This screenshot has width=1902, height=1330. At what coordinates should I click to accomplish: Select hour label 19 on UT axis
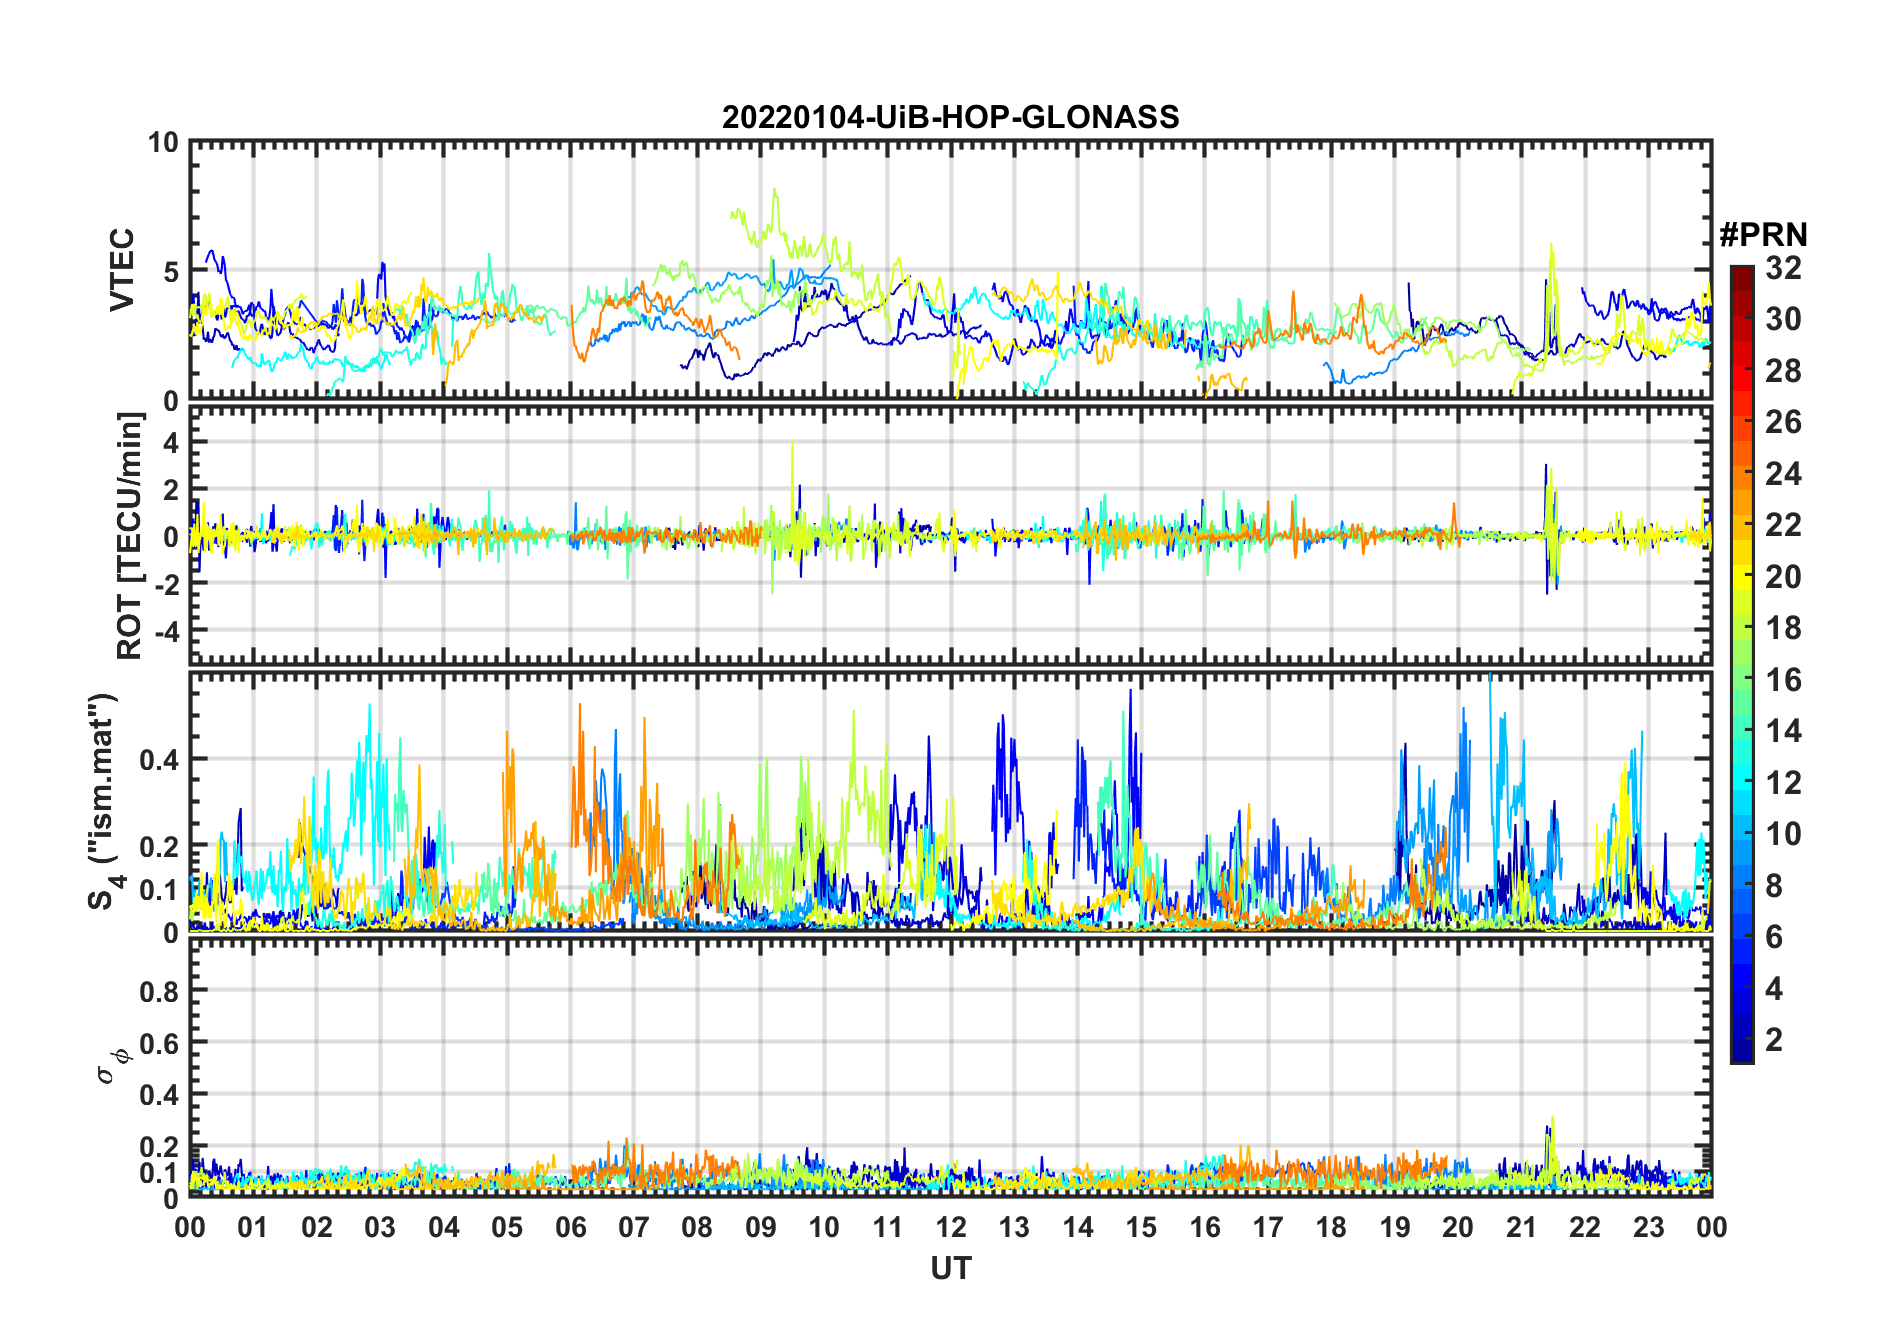click(1395, 1227)
